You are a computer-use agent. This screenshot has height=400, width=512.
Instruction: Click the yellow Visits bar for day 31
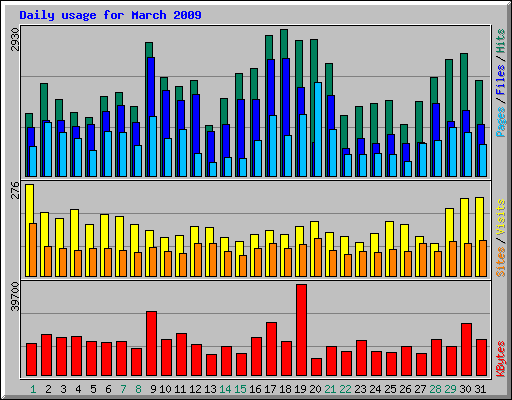coord(479,218)
